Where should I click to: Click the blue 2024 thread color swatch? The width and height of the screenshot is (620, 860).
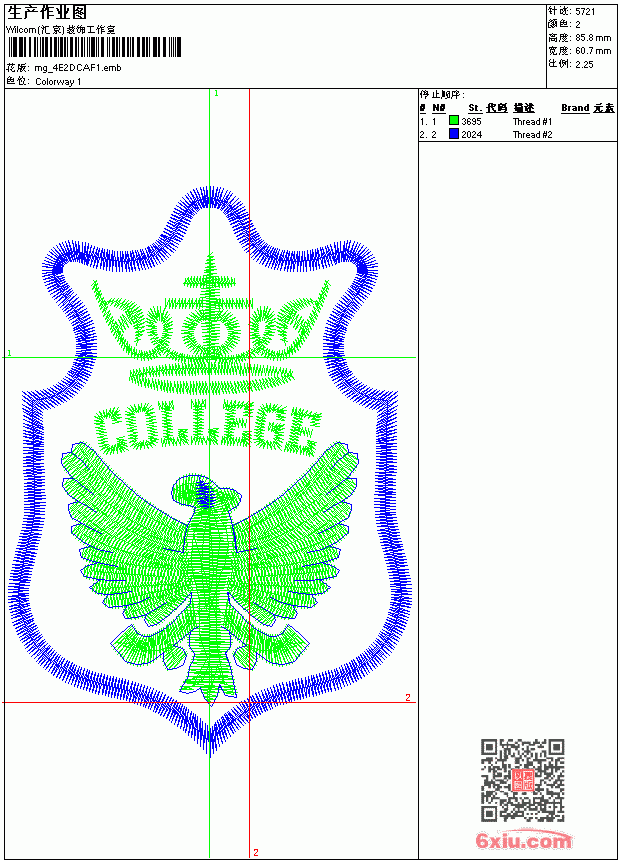(454, 134)
